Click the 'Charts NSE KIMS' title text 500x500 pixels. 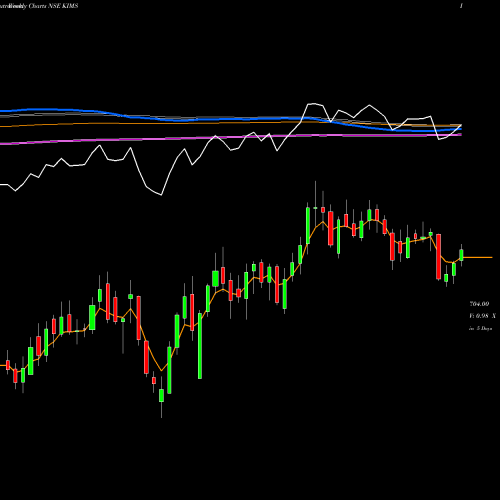point(53,6)
